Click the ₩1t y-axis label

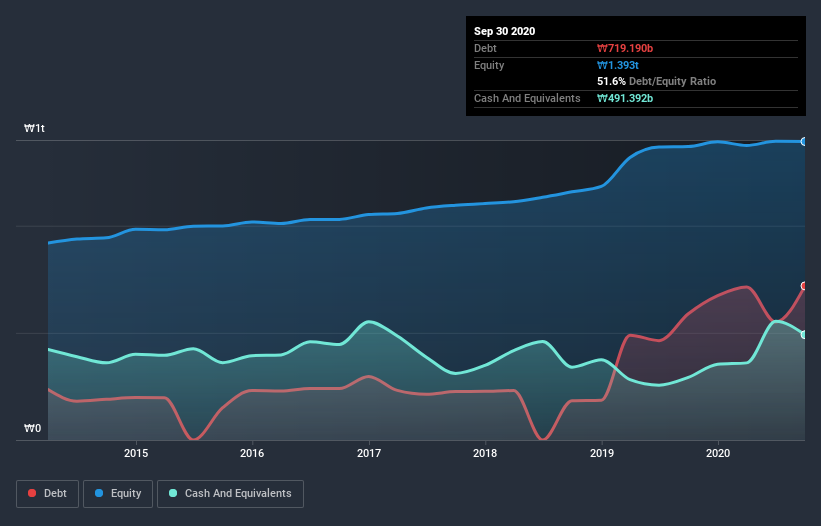34,128
